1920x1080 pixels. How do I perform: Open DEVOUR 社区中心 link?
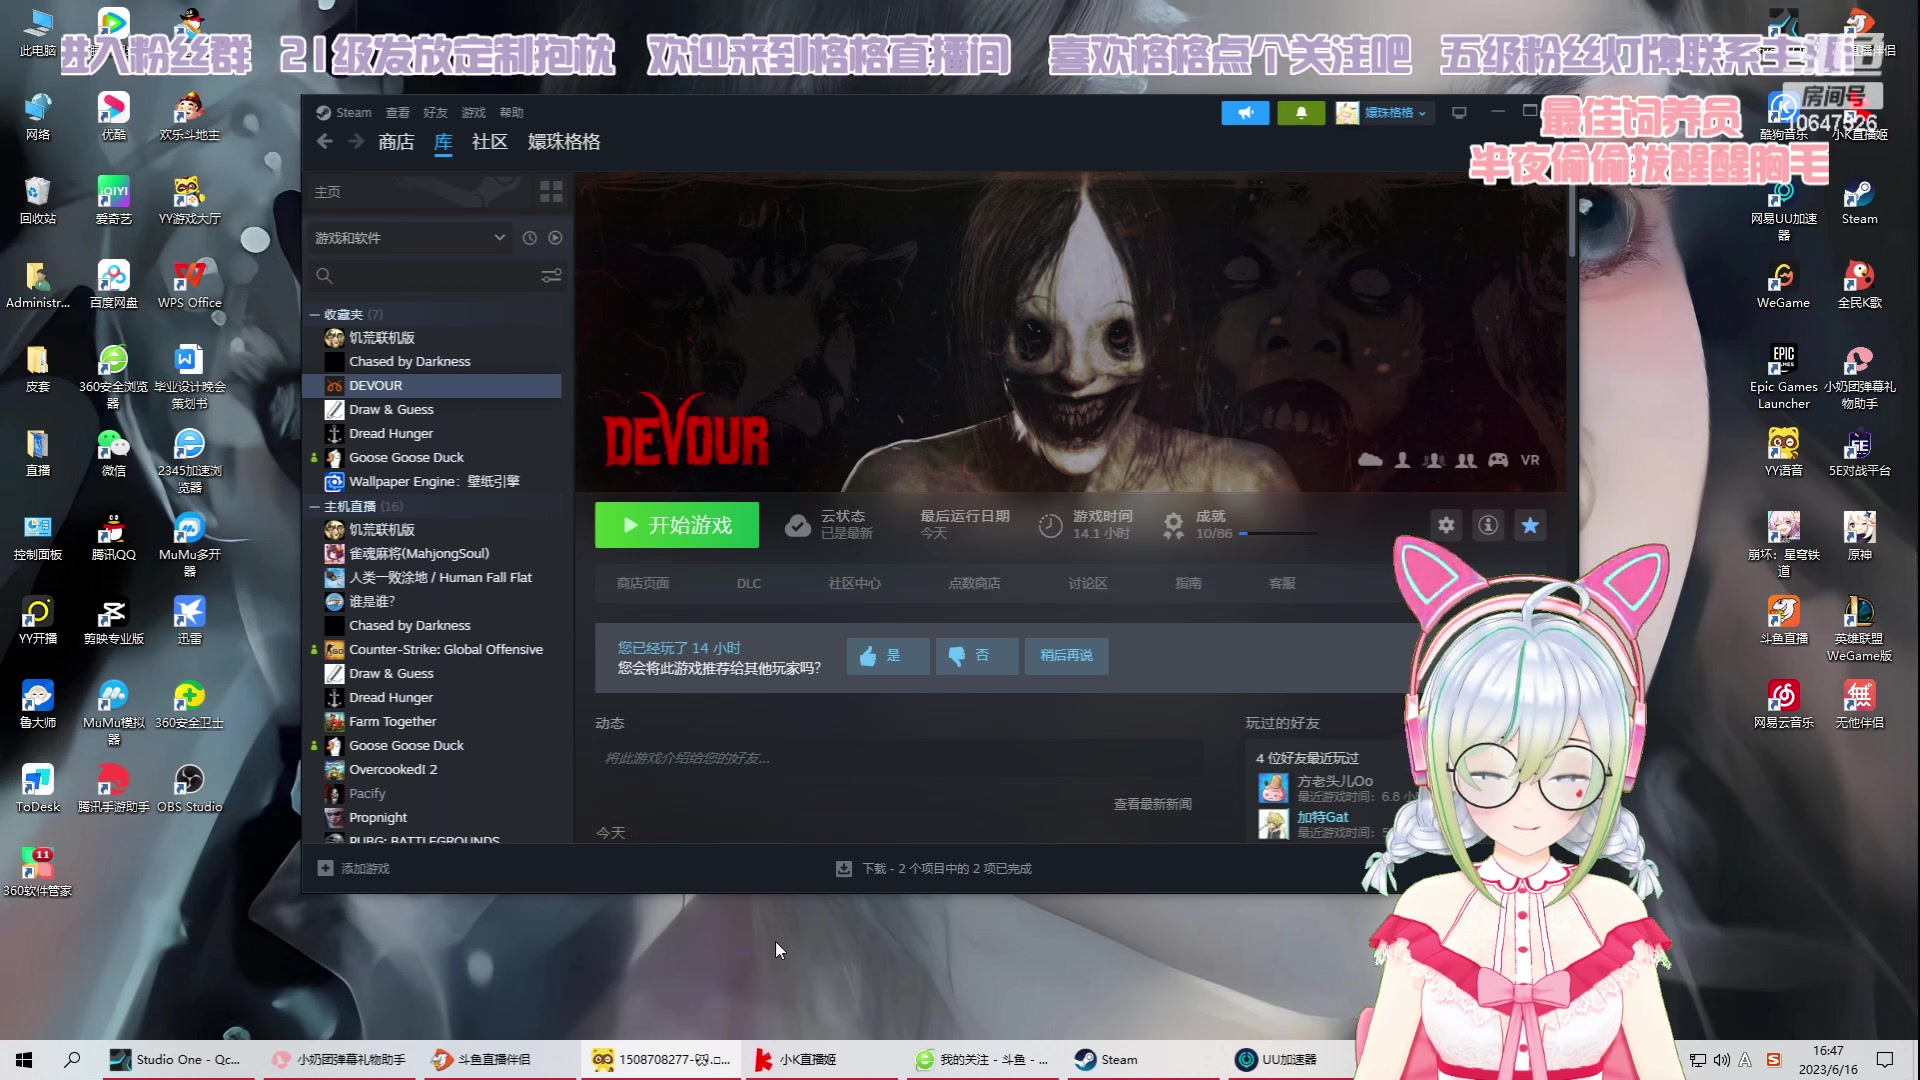[855, 583]
